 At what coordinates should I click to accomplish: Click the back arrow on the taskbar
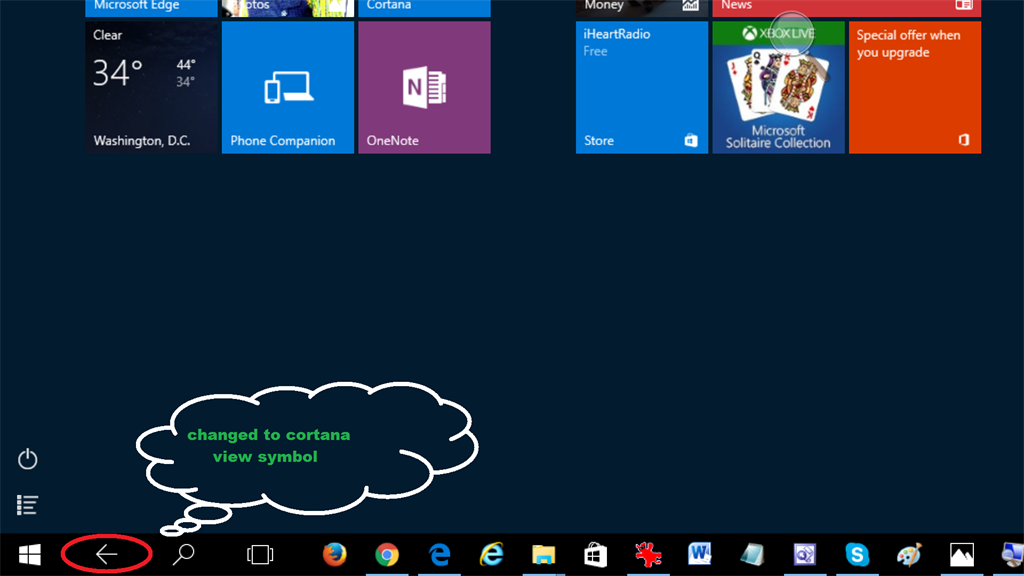(106, 554)
